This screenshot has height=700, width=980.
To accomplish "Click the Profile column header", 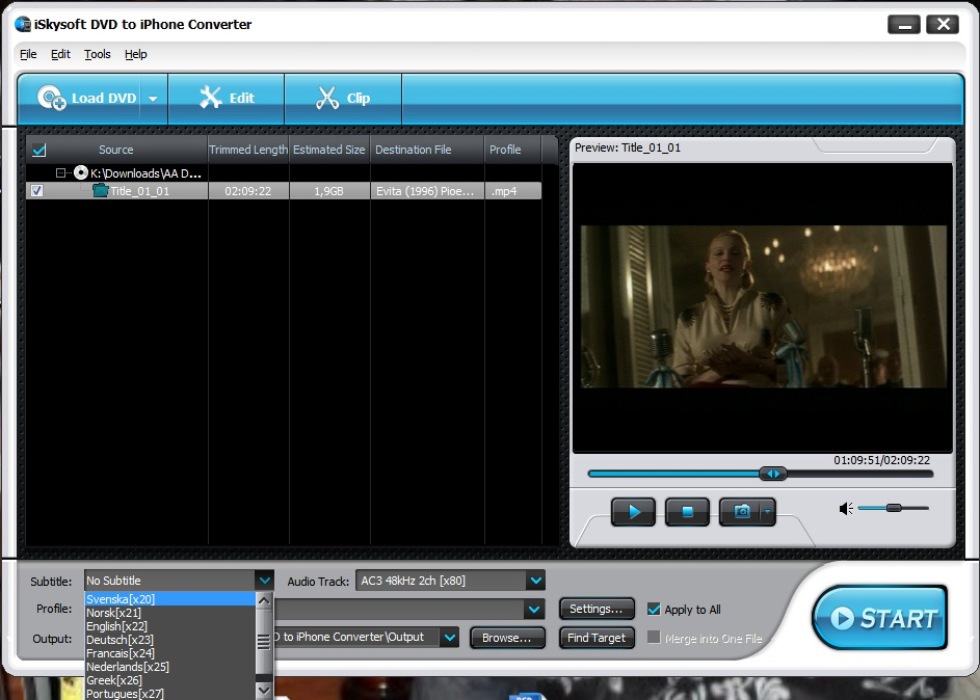I will [x=512, y=150].
